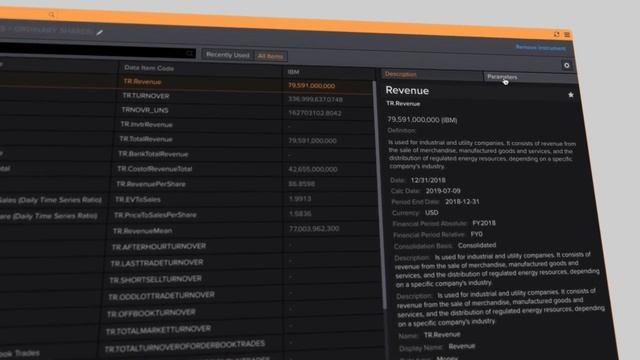
Task: Select the TR.InvtrRevenue row
Action: coord(186,125)
